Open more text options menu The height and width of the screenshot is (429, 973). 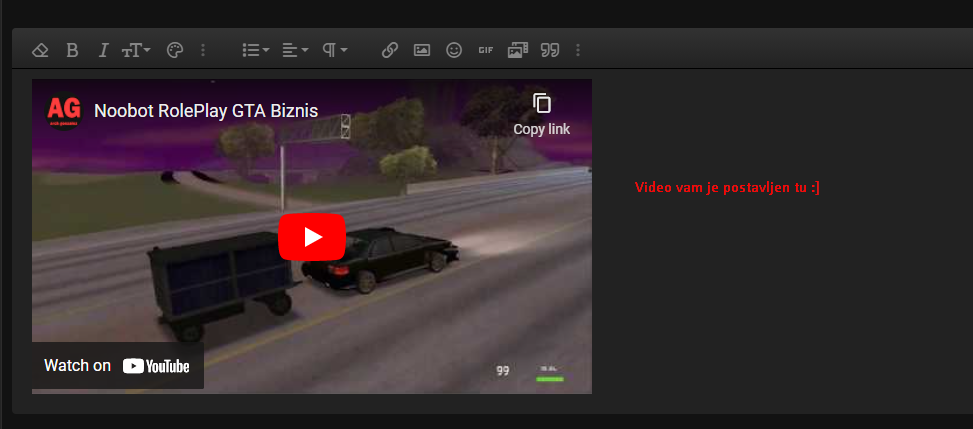(203, 50)
